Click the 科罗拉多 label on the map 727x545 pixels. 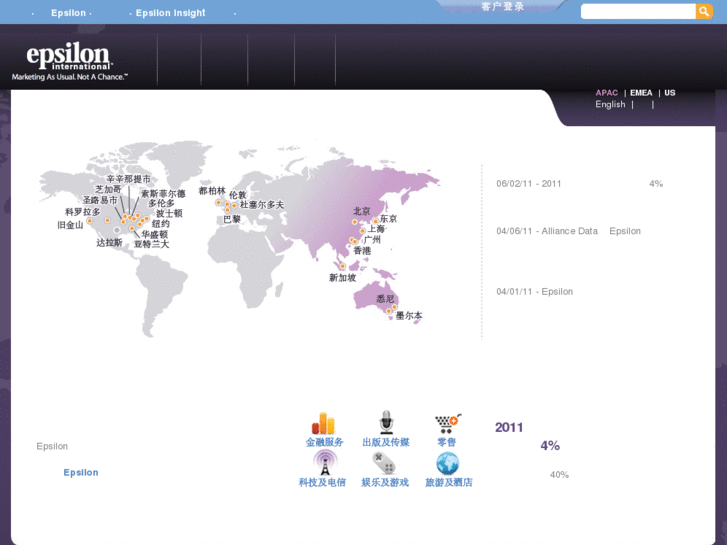[83, 212]
